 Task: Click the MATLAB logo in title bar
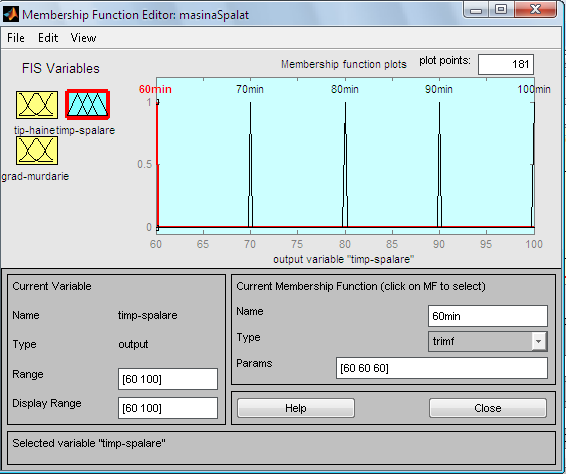pyautogui.click(x=10, y=14)
